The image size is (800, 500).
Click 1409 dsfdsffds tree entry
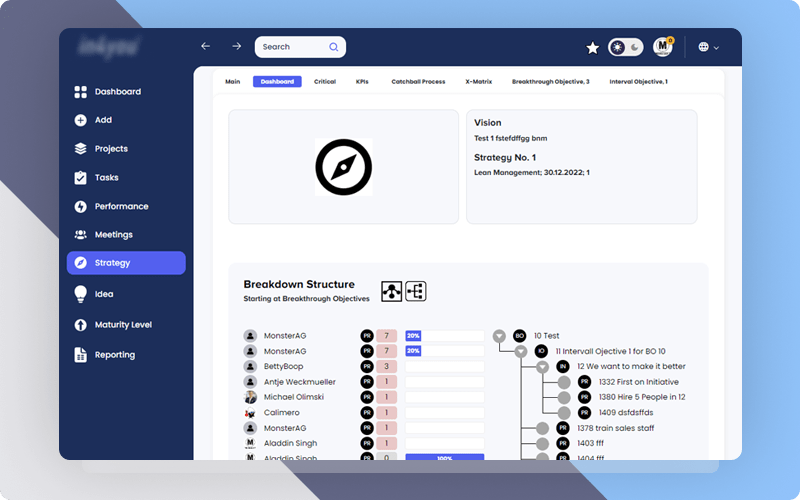626,412
